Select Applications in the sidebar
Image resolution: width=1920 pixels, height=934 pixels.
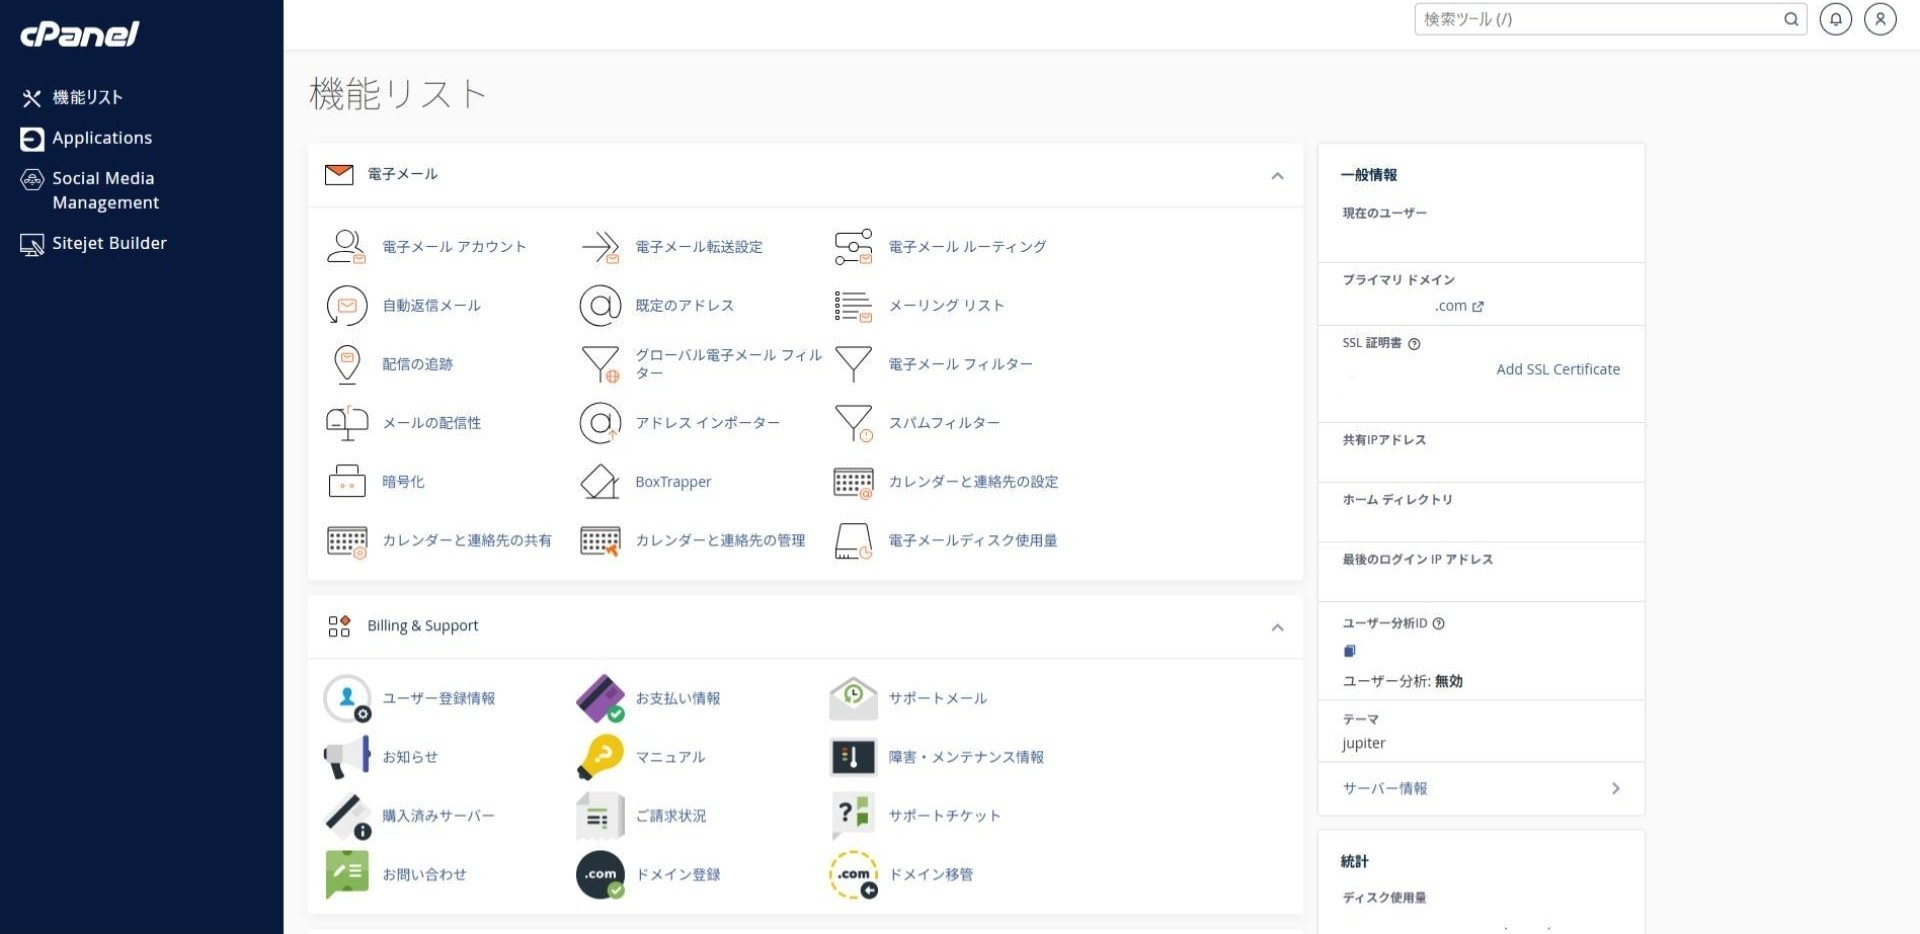[x=103, y=138]
